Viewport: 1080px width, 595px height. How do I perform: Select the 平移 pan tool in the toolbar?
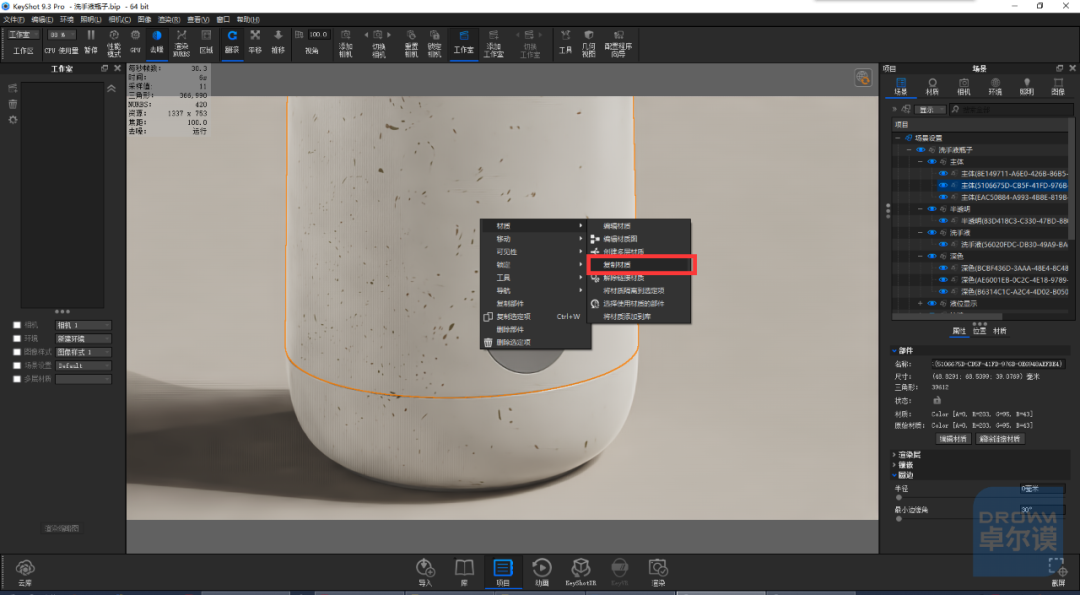(x=256, y=42)
